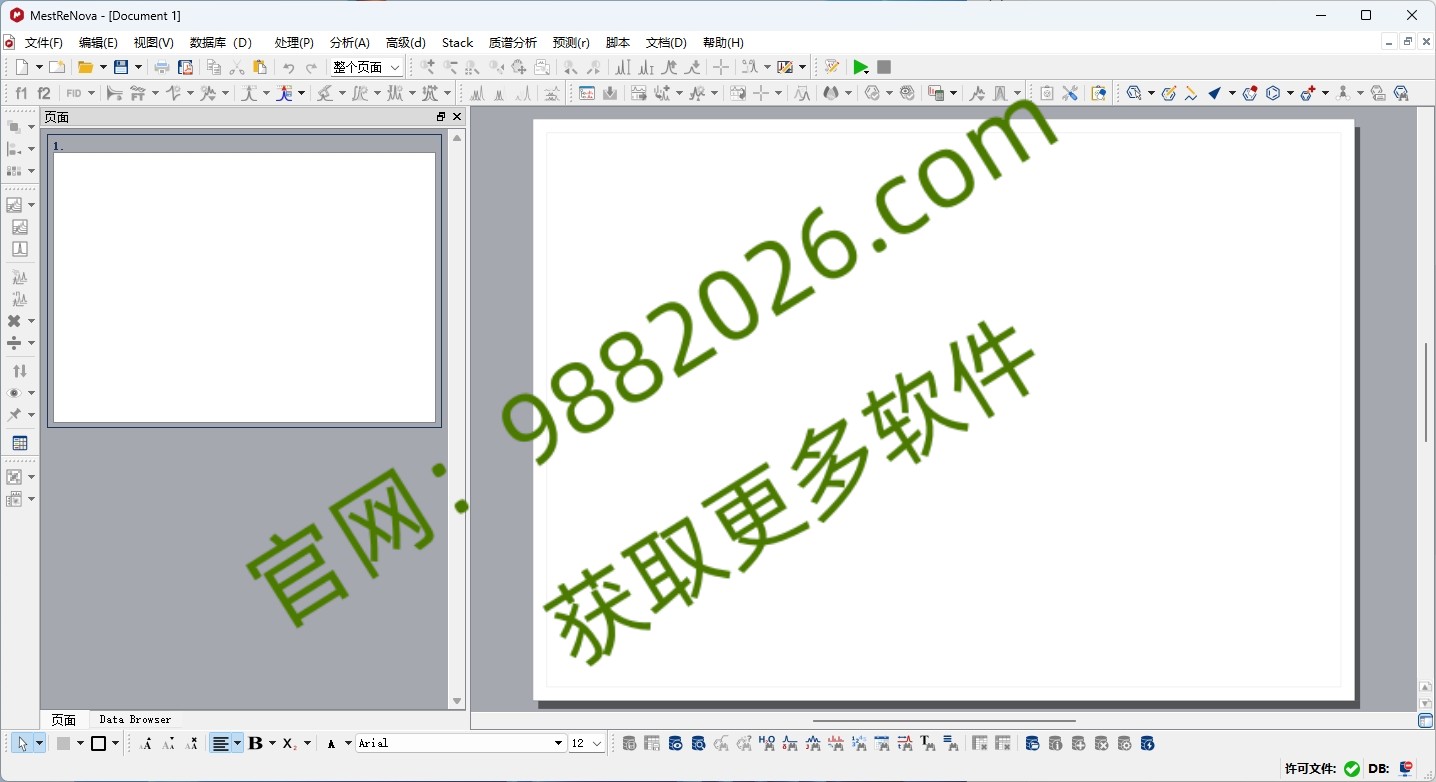Click the open folder icon
1436x782 pixels.
point(86,67)
